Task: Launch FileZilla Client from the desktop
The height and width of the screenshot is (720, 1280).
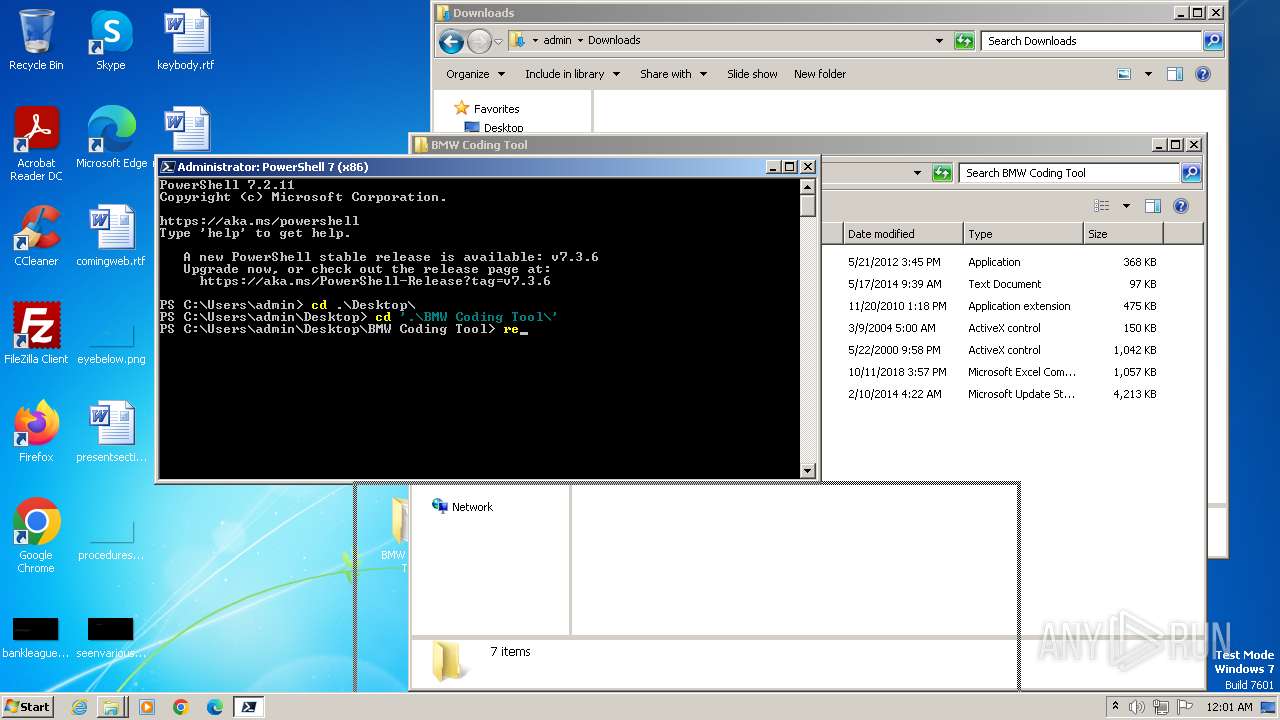Action: coord(36,334)
